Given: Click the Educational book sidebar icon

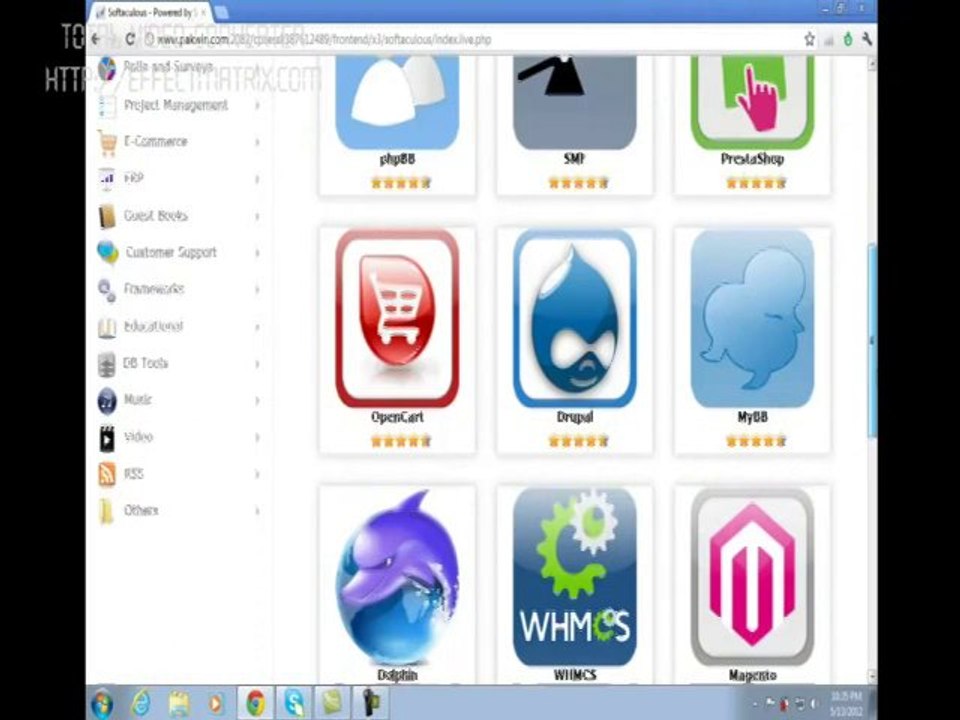Looking at the screenshot, I should coord(107,328).
